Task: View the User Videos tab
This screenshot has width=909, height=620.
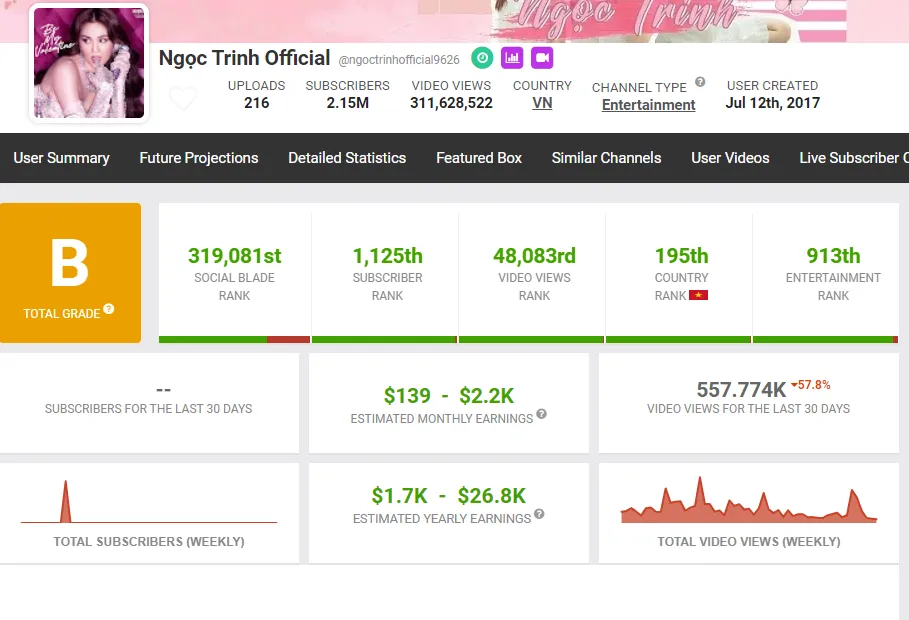Action: pos(730,158)
